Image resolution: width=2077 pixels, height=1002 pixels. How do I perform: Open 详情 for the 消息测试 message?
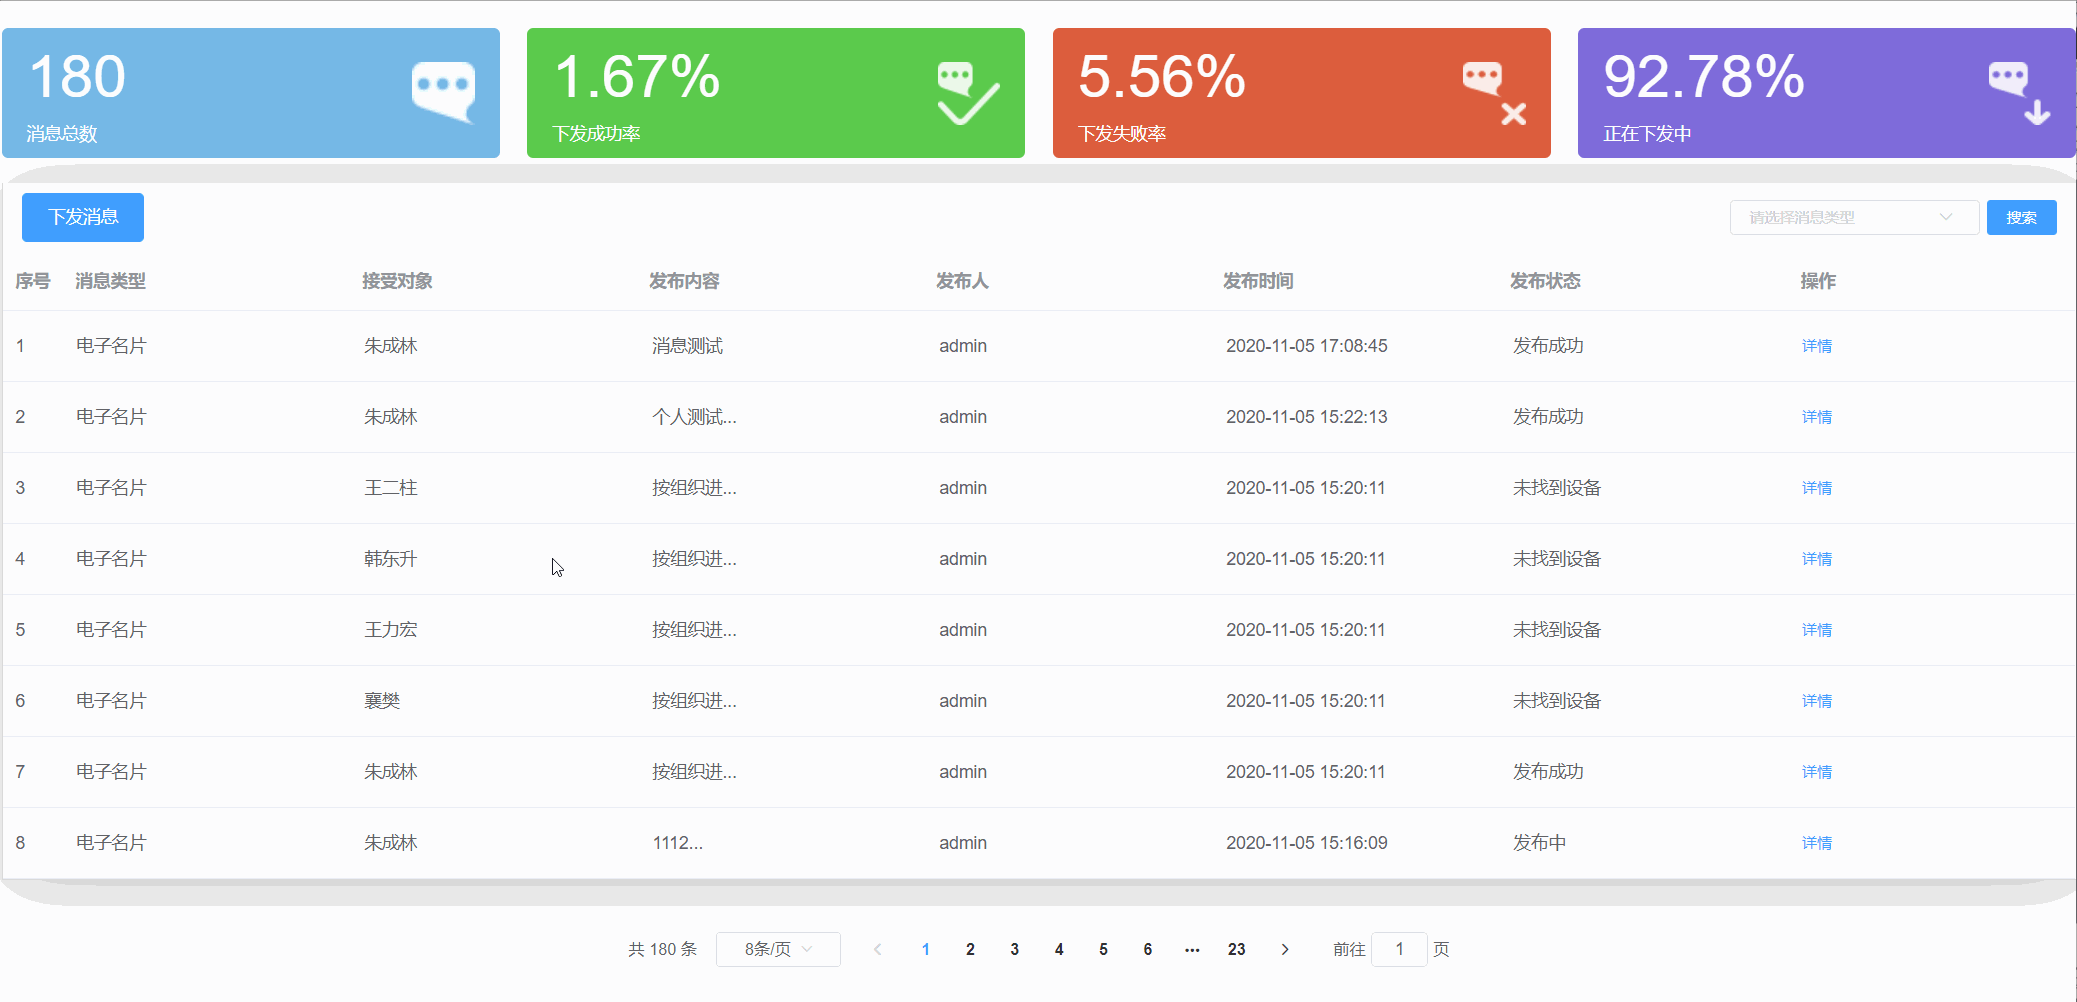1816,346
